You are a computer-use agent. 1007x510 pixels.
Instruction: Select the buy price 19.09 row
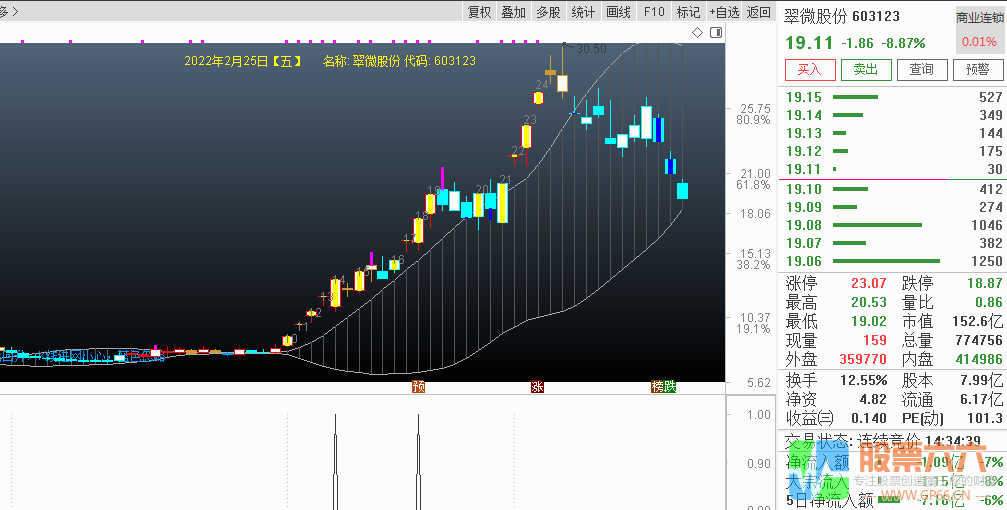coord(893,207)
